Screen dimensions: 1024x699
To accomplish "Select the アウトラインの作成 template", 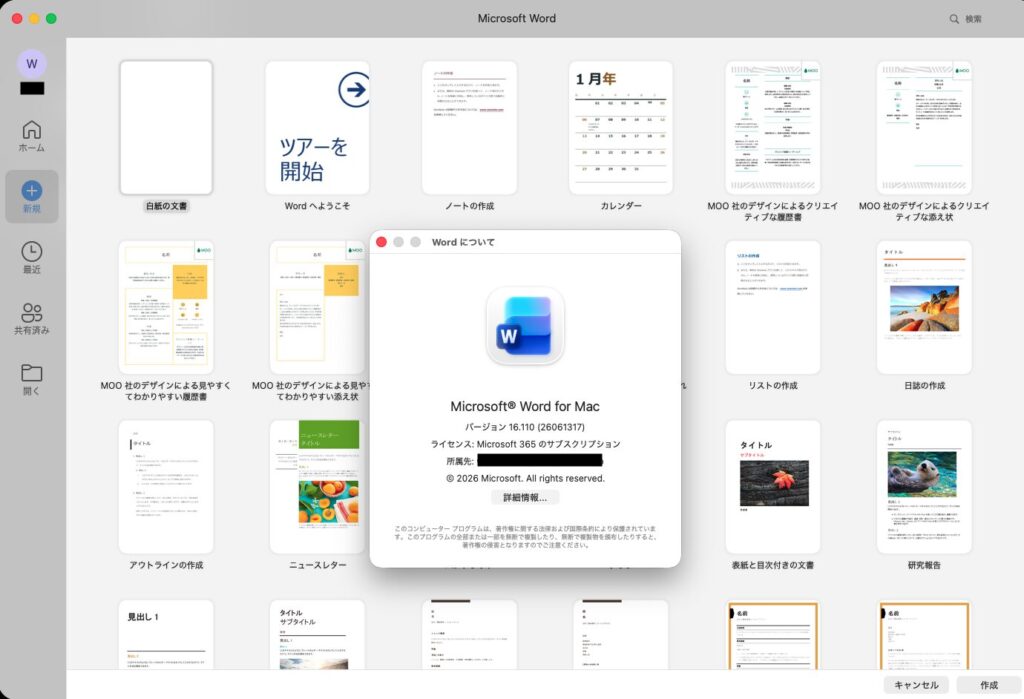I will point(166,487).
